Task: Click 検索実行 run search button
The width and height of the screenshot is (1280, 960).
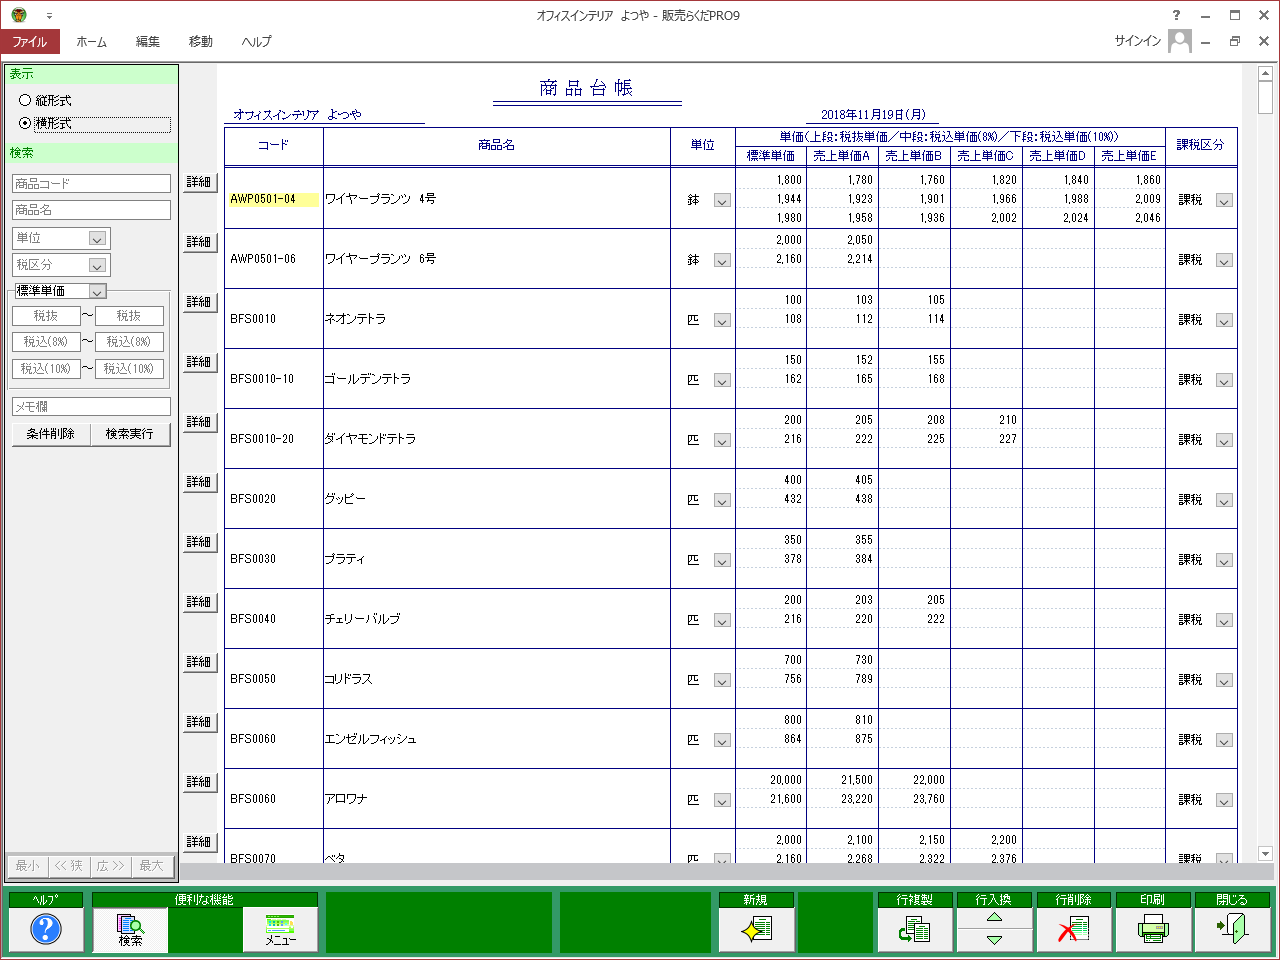Action: coord(130,434)
